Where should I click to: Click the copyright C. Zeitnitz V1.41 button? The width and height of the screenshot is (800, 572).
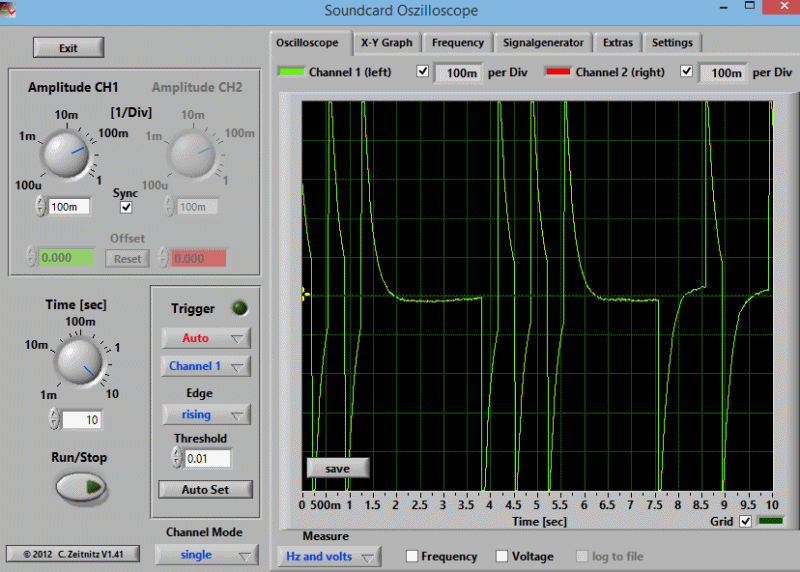pos(73,554)
